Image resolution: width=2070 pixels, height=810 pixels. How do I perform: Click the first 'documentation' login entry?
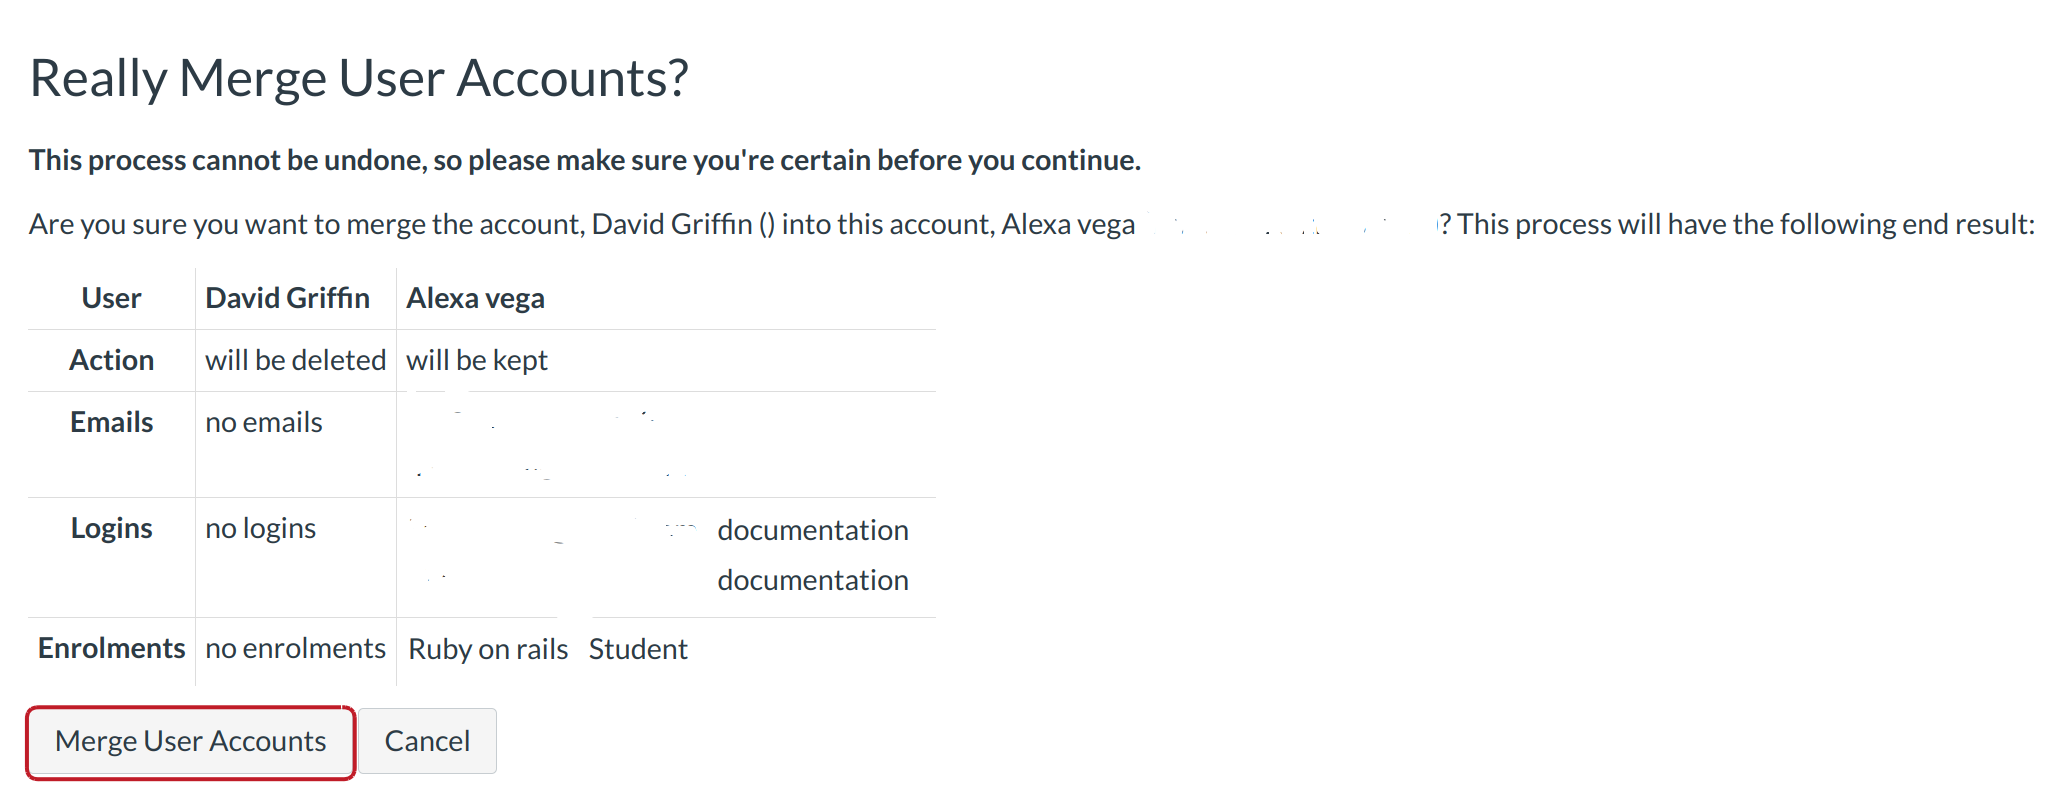pyautogui.click(x=812, y=530)
